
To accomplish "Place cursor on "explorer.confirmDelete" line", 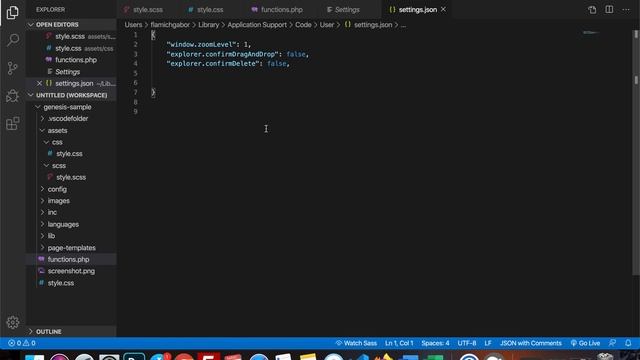I will (228, 64).
